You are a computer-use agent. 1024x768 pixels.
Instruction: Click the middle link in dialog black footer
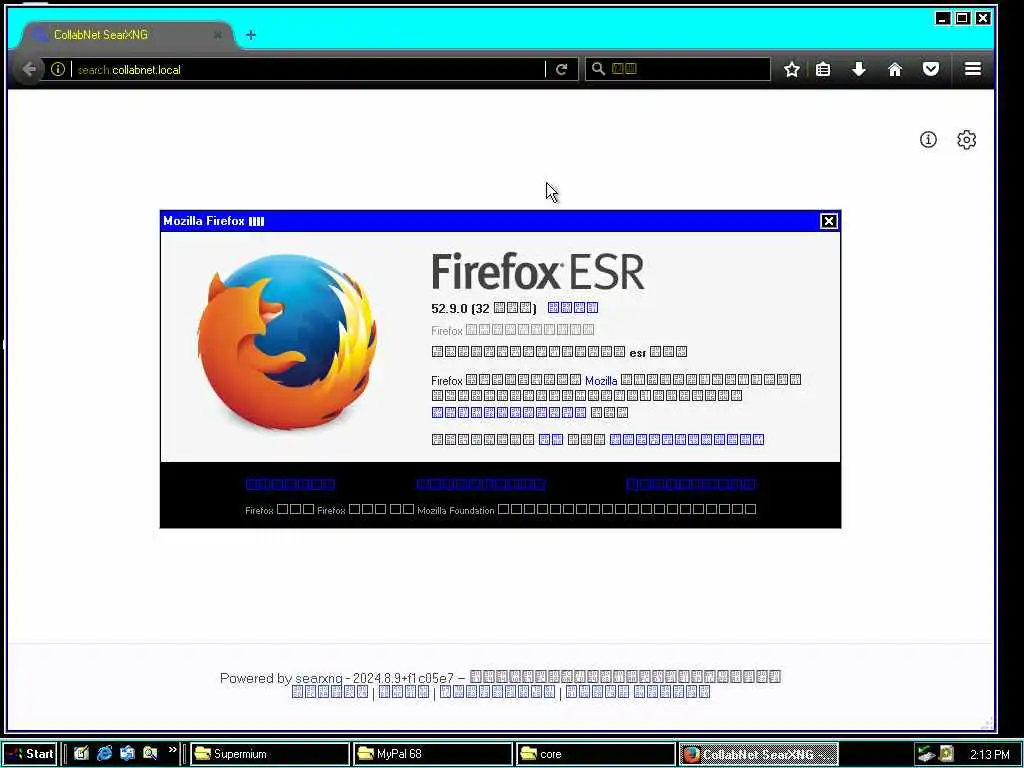pos(481,484)
